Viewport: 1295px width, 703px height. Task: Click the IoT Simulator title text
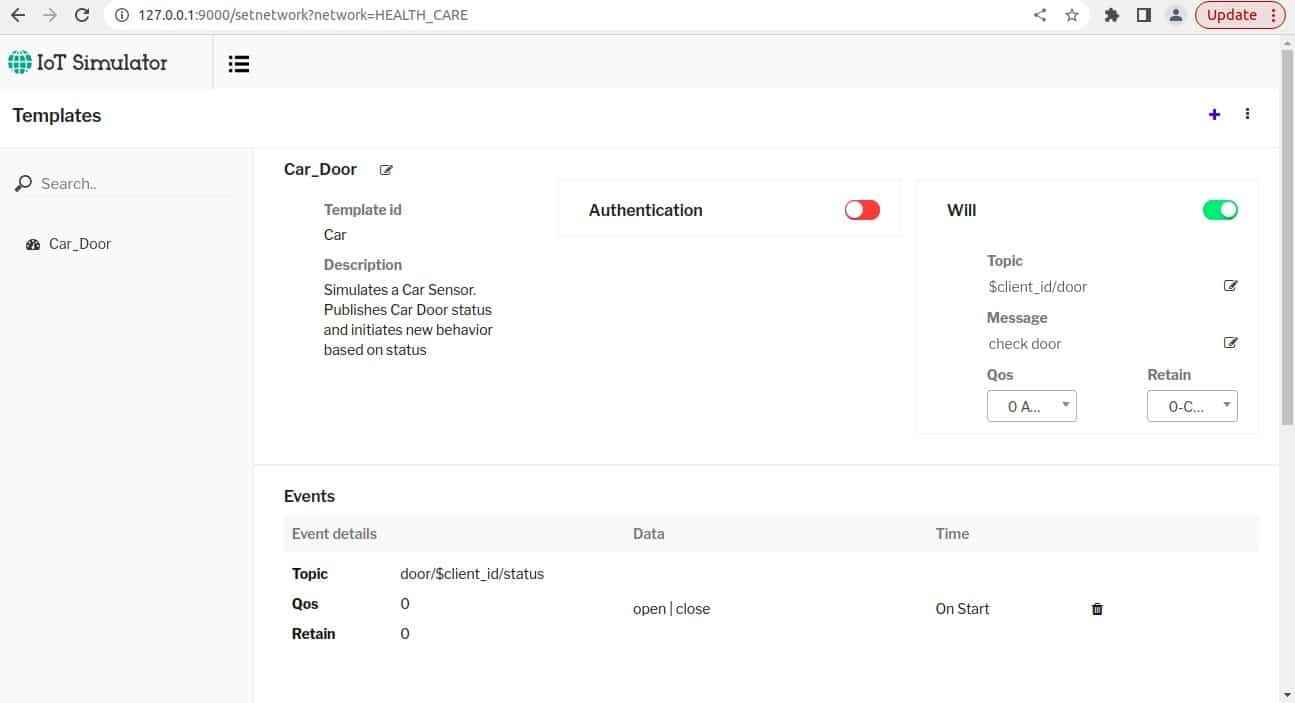102,62
